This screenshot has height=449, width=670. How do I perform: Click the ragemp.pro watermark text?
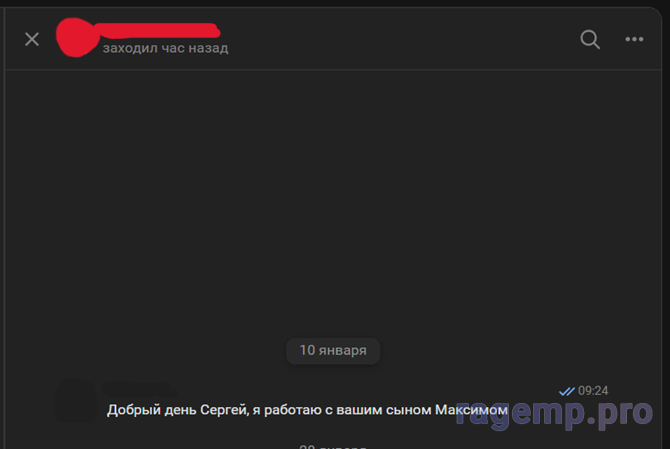coord(554,413)
